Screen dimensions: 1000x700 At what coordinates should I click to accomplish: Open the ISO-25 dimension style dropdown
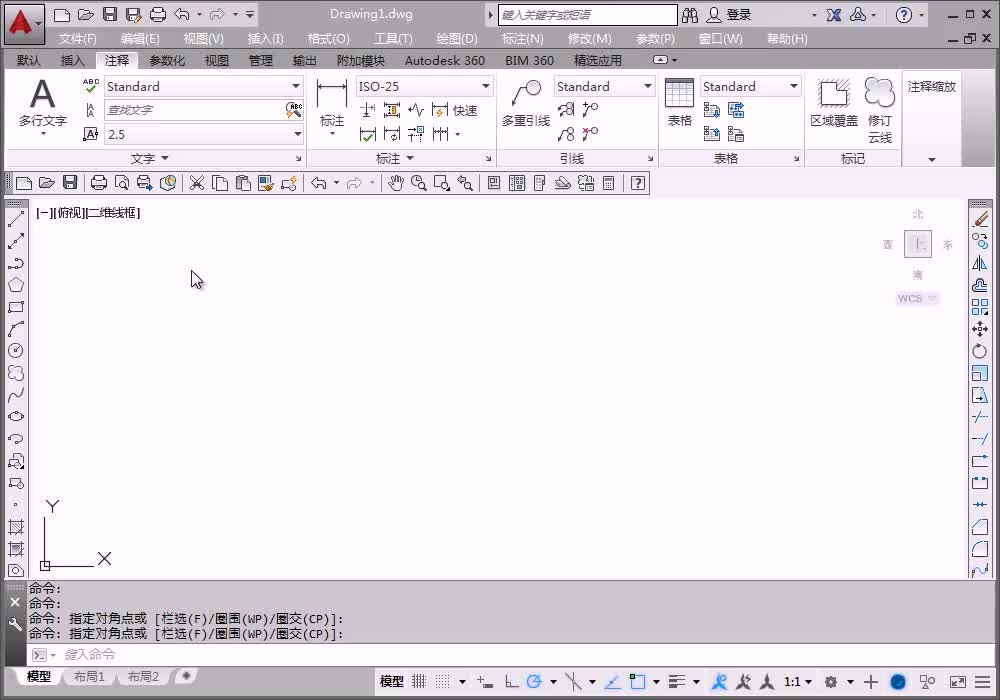point(486,86)
